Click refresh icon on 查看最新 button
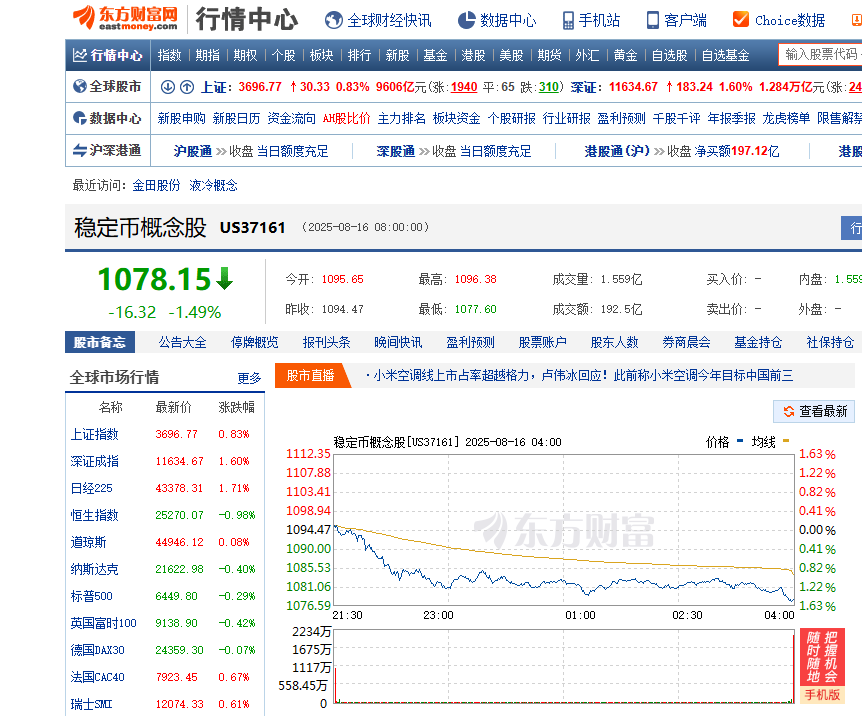 click(x=789, y=411)
